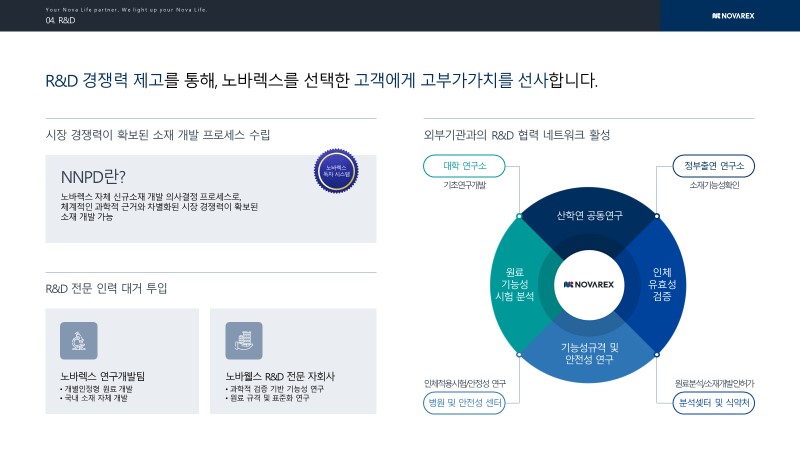Click the '개별인정형 원료 개발' bullet

point(96,389)
